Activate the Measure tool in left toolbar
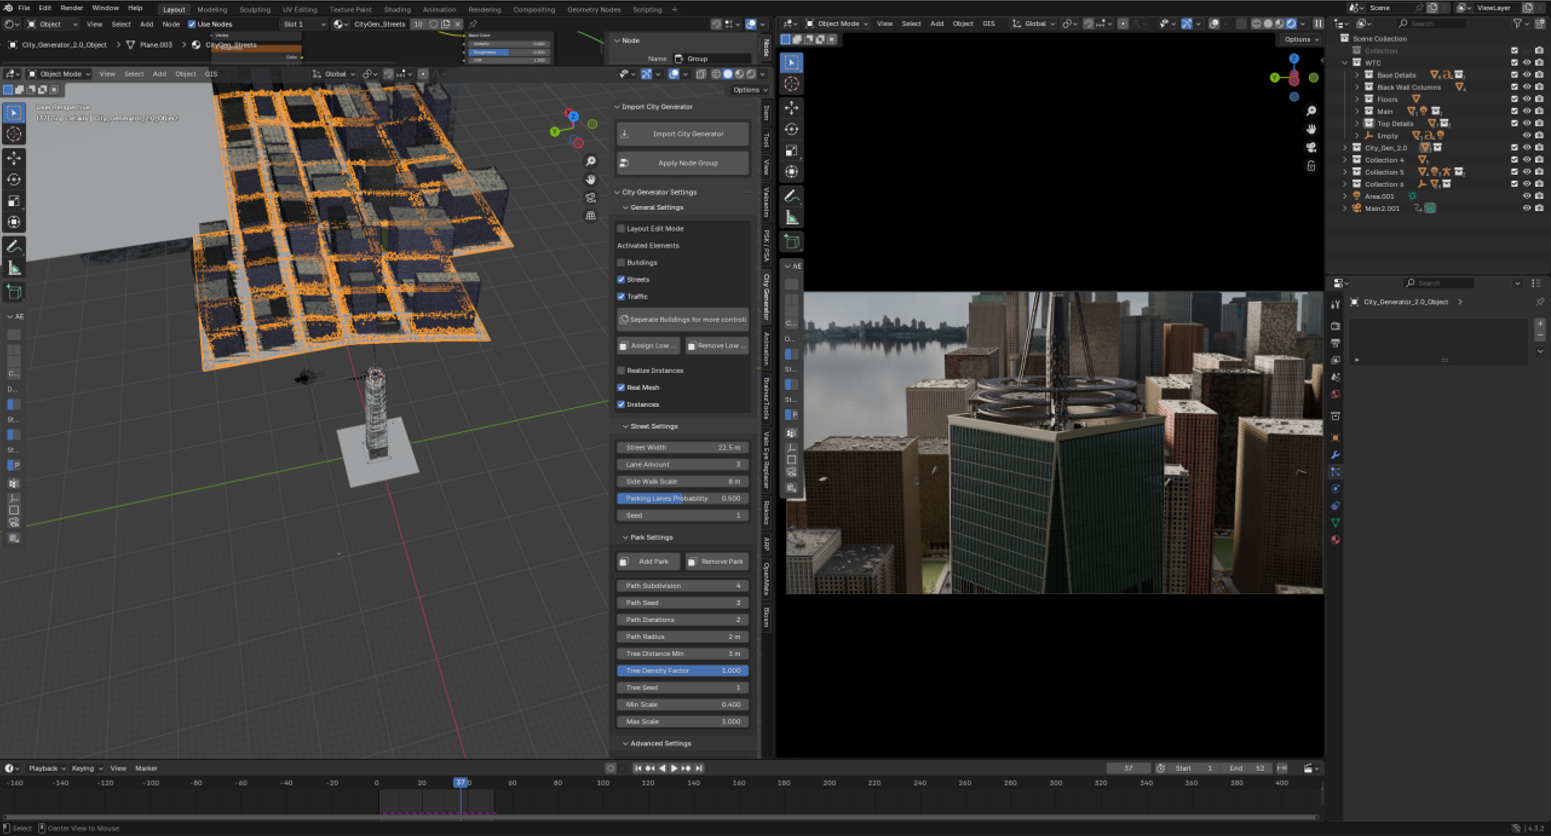The width and height of the screenshot is (1551, 836). click(14, 268)
